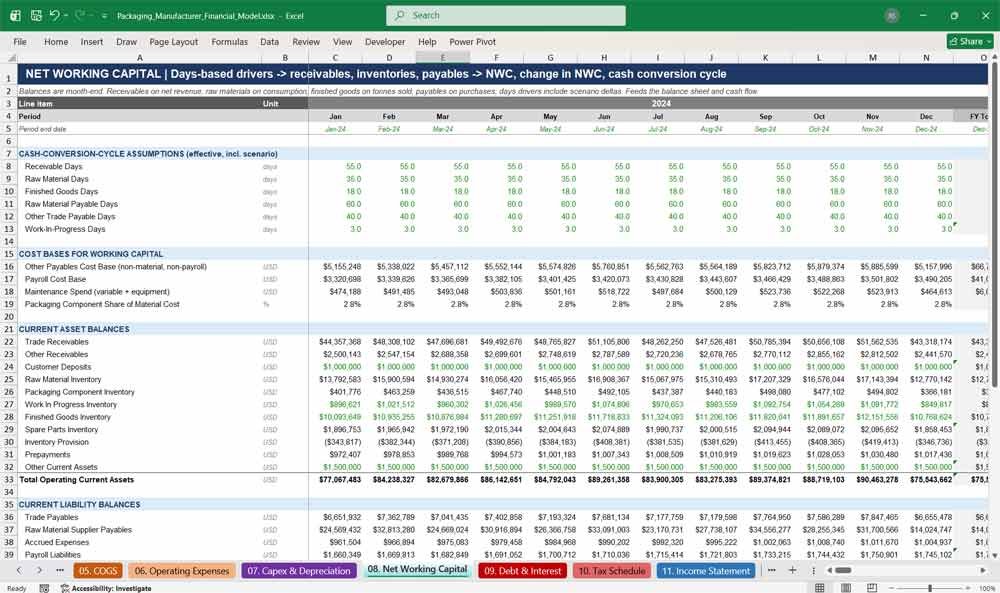The image size is (1000, 593).
Task: Switch to the Insert ribbon tab
Action: [x=92, y=41]
